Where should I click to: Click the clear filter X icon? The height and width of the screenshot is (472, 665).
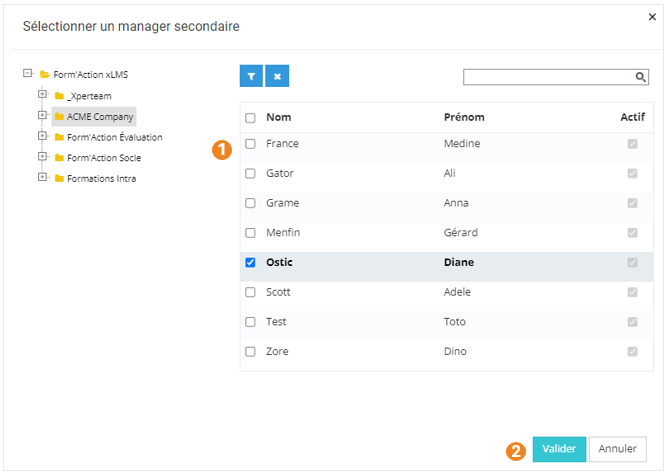point(277,76)
